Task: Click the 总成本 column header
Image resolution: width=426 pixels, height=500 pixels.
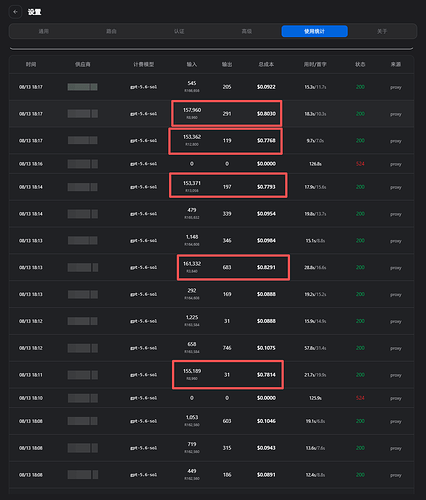Action: (x=266, y=64)
